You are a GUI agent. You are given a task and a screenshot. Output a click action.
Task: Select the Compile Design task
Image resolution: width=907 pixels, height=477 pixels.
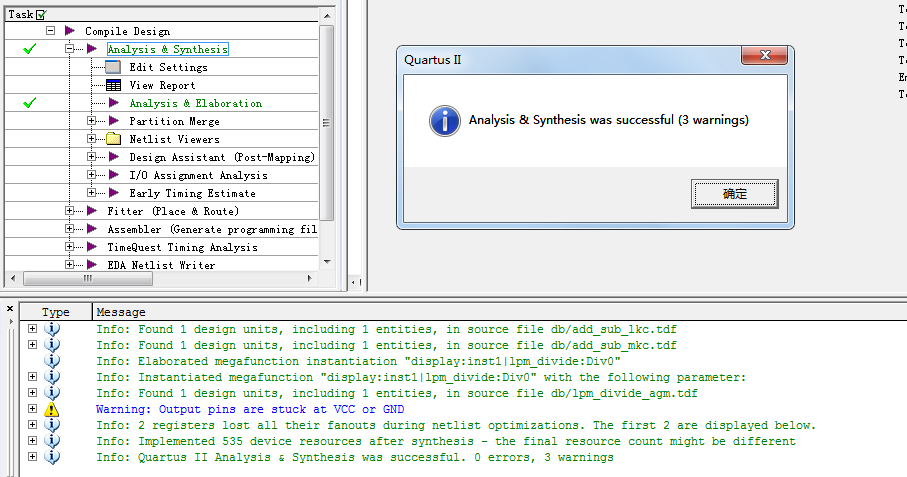point(127,31)
